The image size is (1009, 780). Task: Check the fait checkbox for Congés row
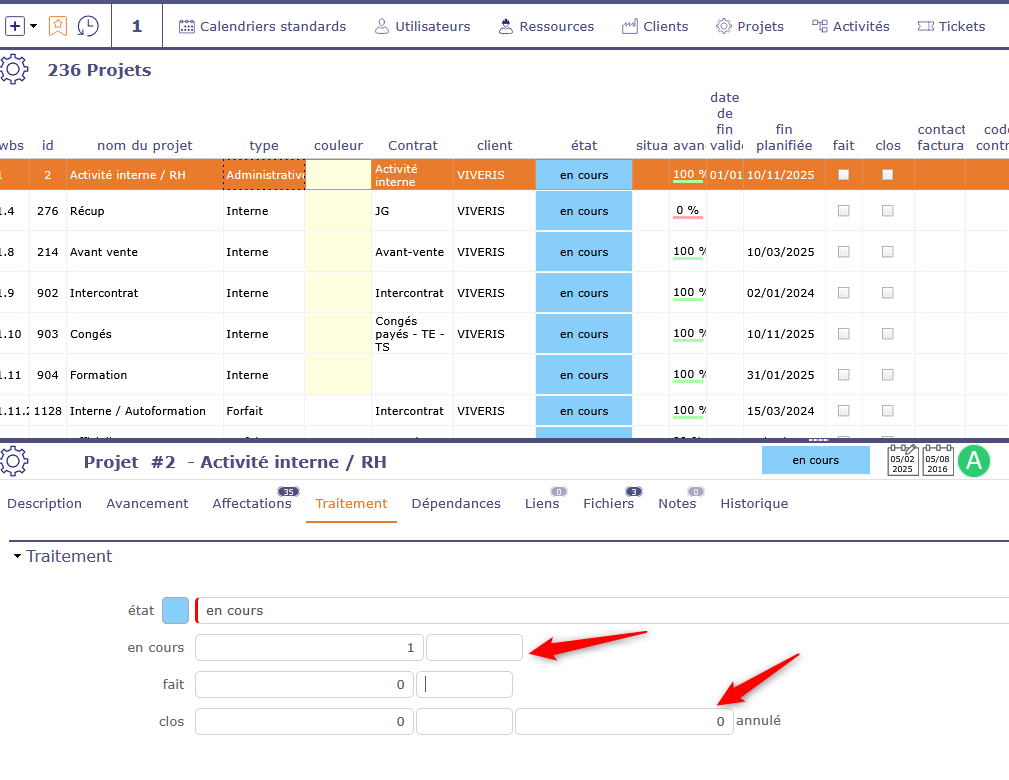pos(843,334)
